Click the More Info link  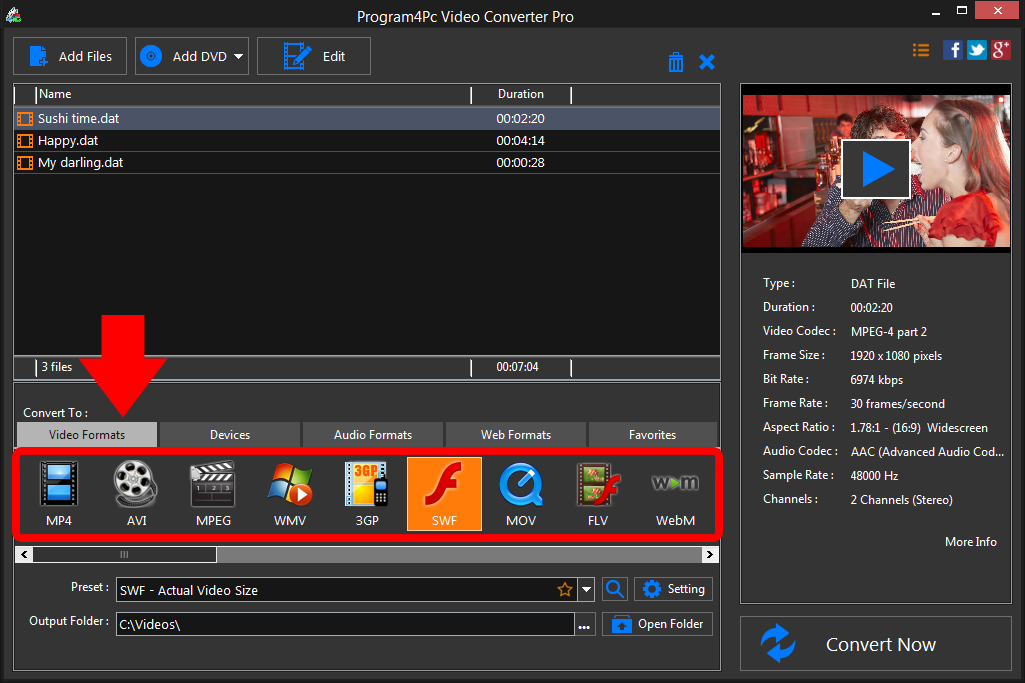pyautogui.click(x=970, y=542)
